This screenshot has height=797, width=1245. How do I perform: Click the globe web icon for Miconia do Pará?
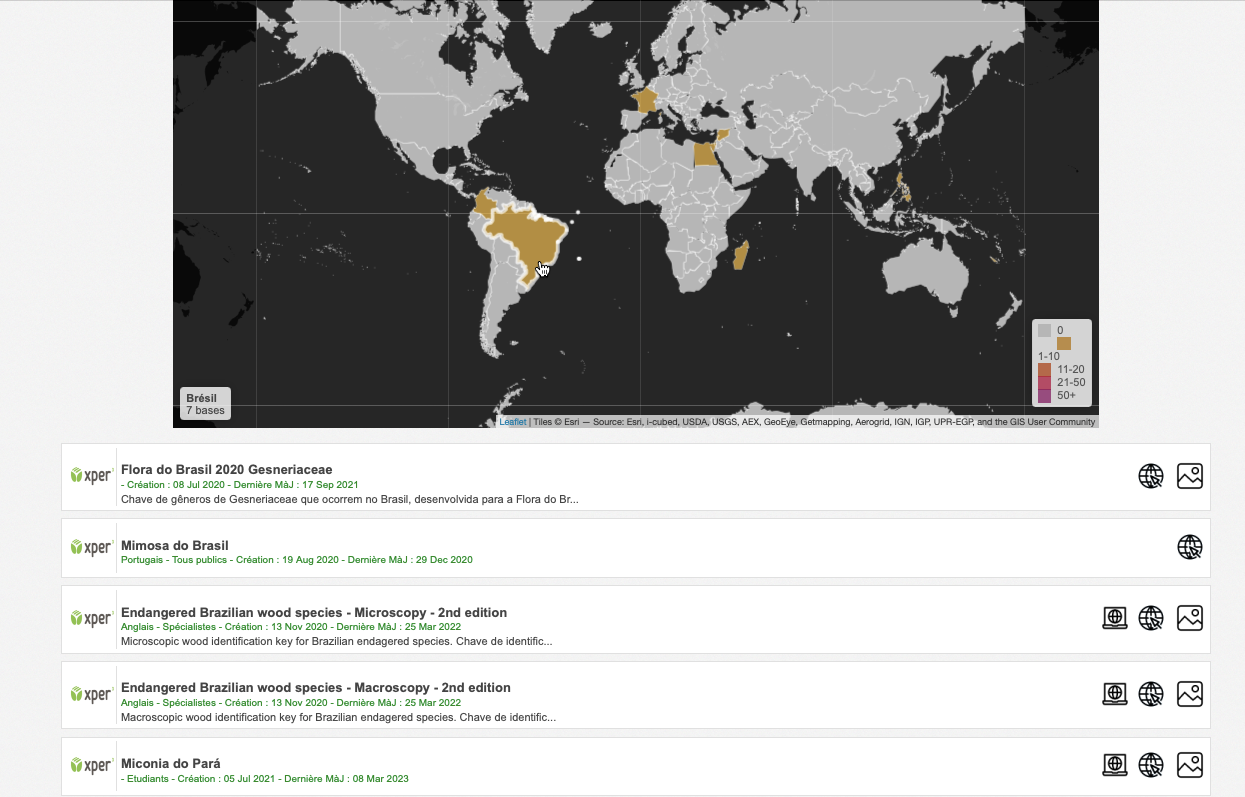[1151, 765]
